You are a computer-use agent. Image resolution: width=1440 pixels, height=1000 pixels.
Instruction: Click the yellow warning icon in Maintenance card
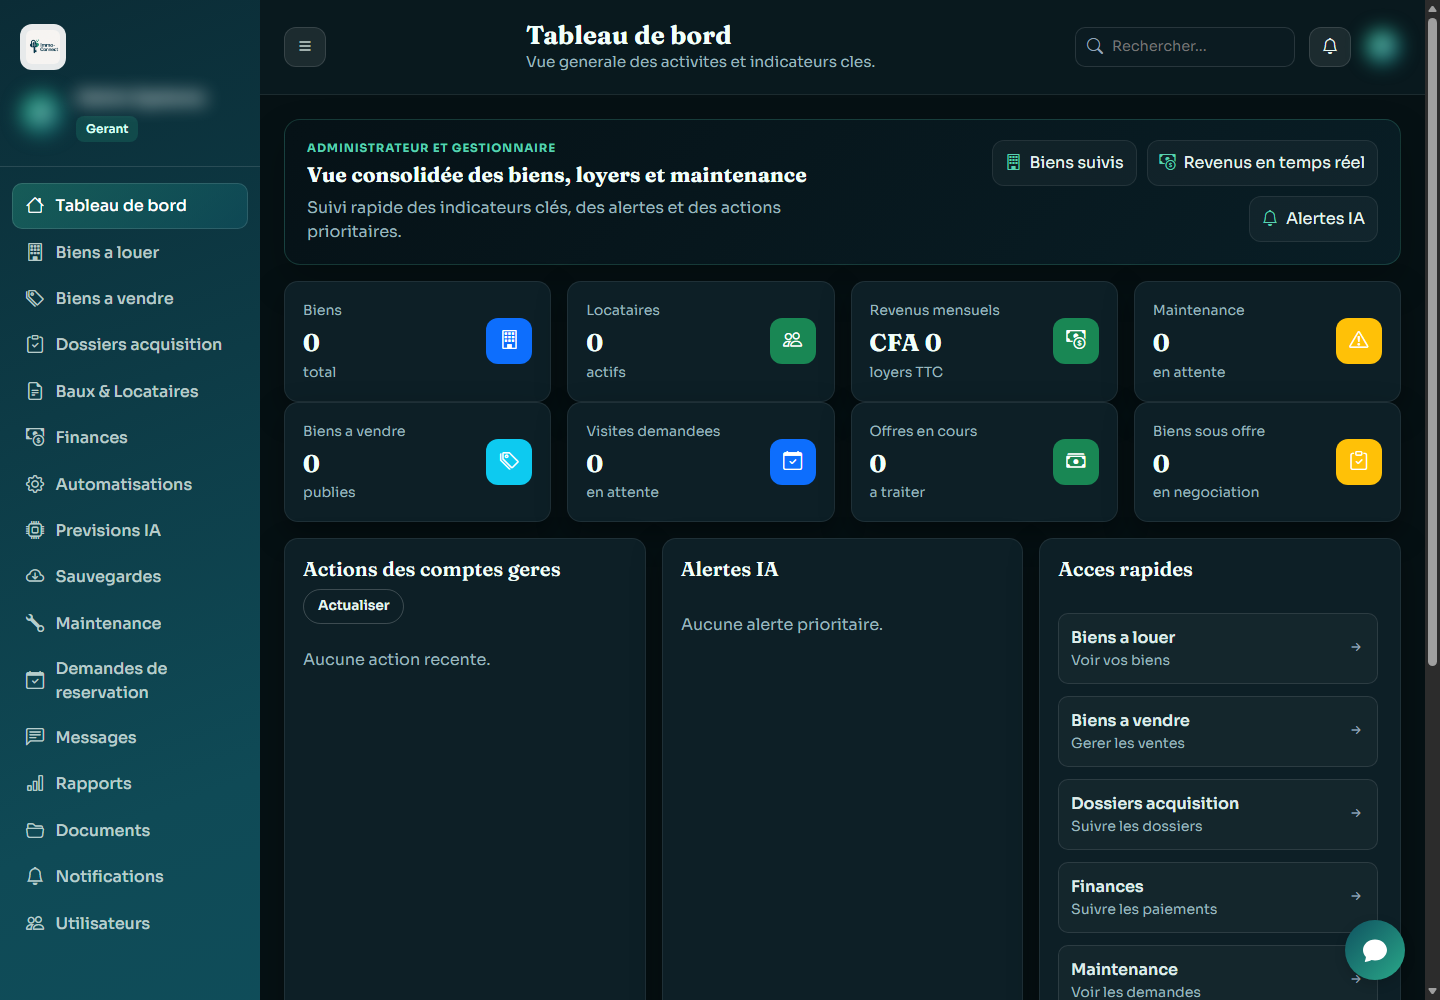click(1359, 341)
